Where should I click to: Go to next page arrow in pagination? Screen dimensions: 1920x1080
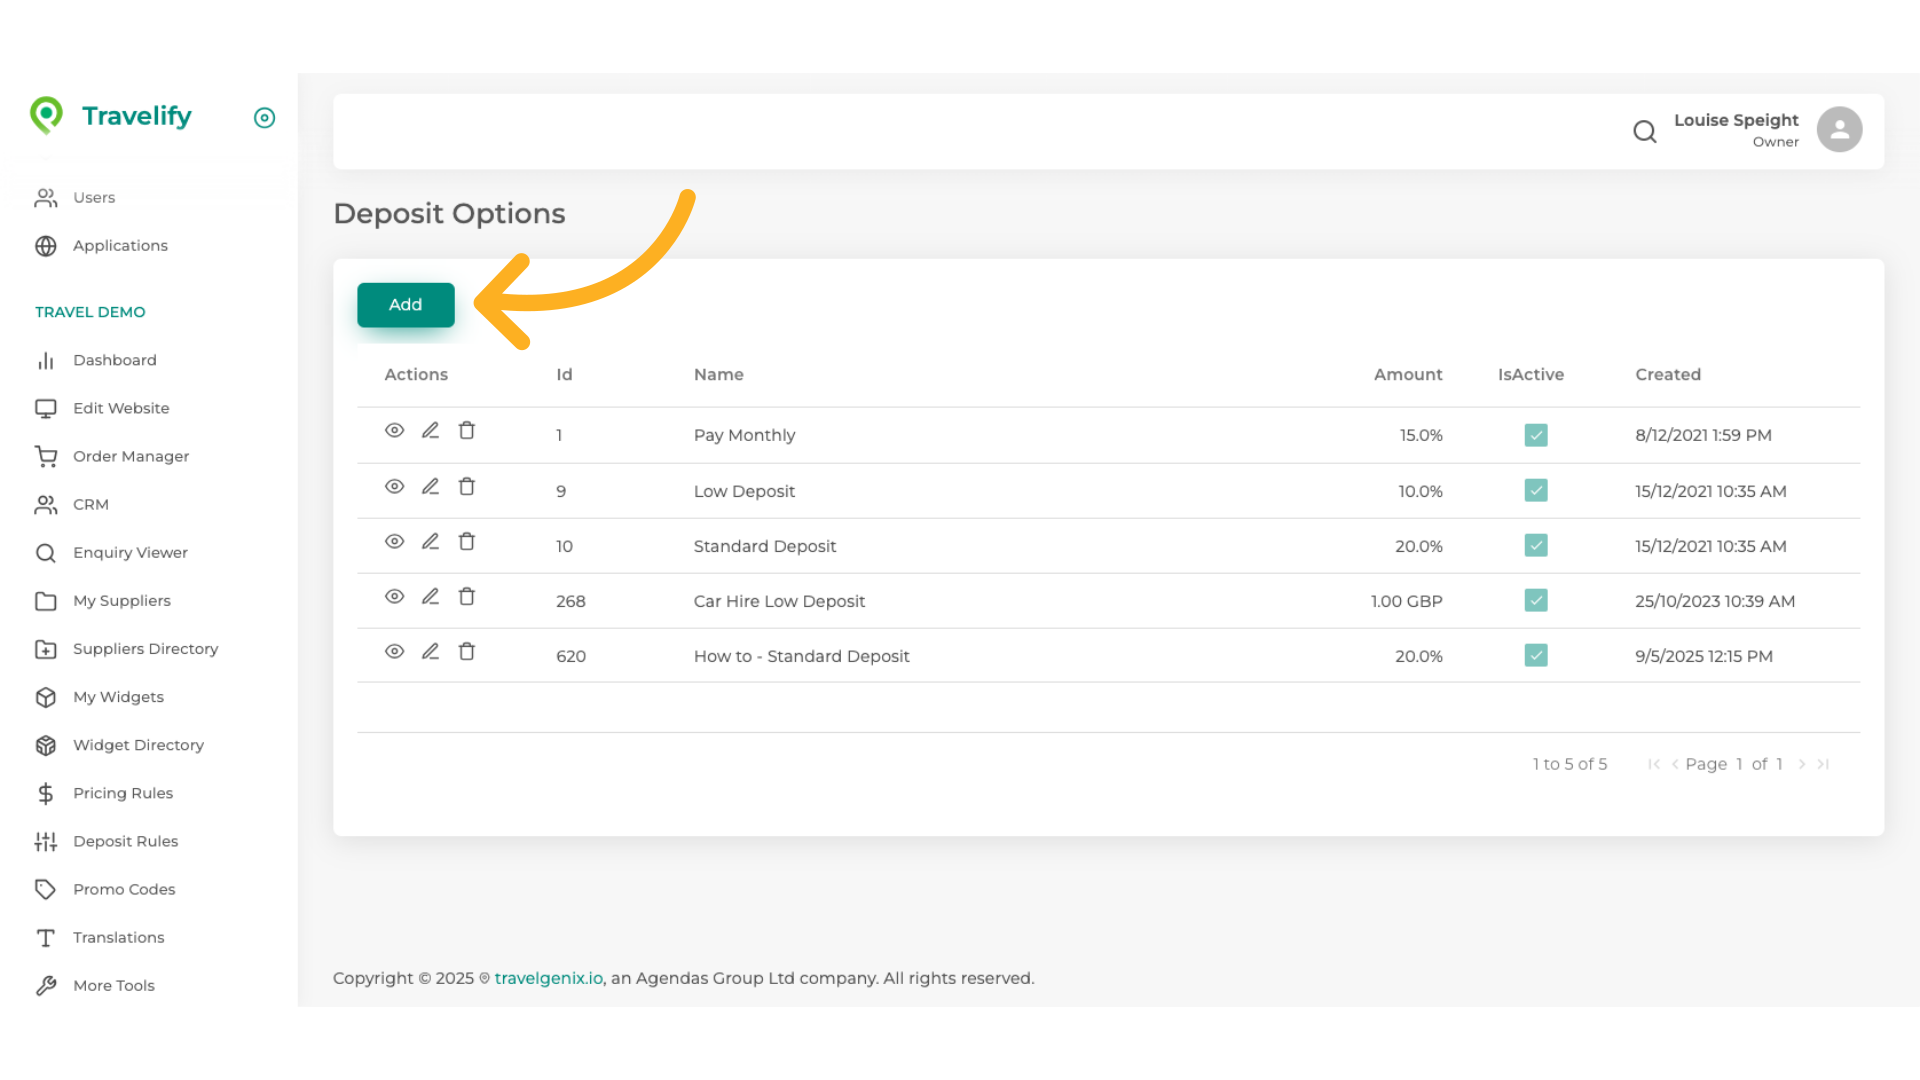click(x=1802, y=764)
